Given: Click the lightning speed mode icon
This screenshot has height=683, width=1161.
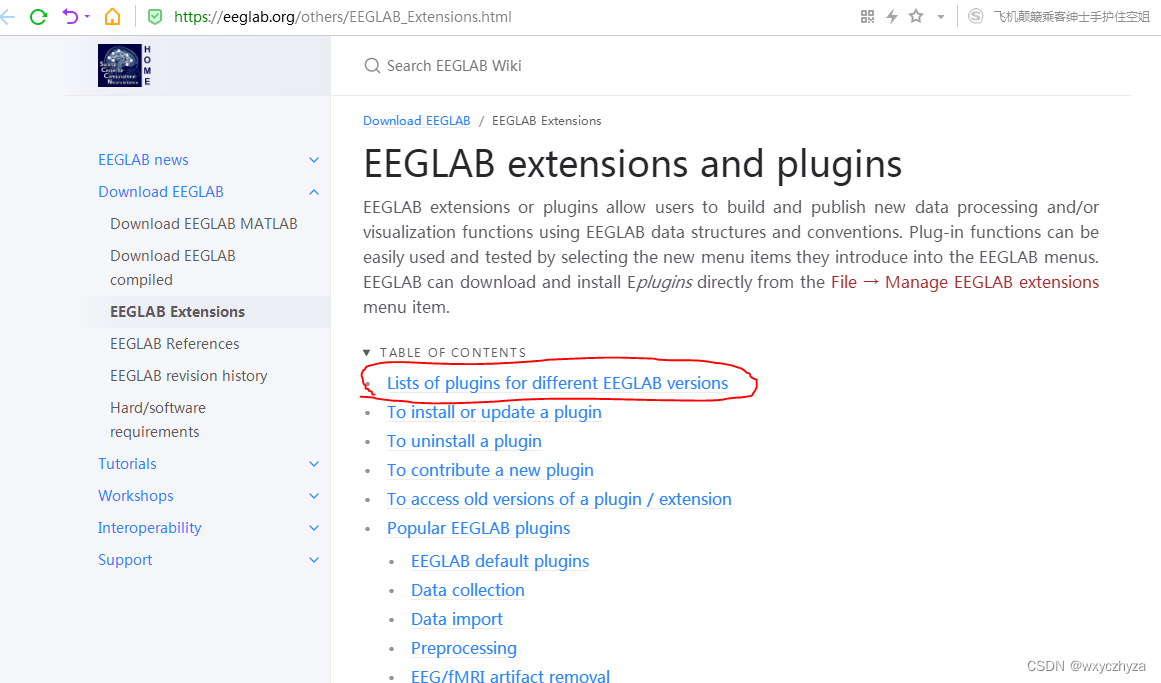Looking at the screenshot, I should (891, 16).
